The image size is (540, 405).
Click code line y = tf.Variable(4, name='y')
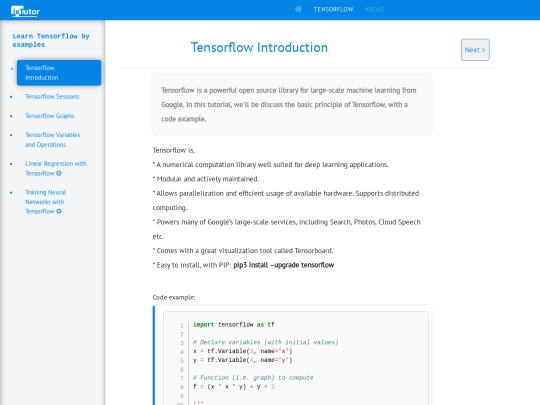coord(242,360)
